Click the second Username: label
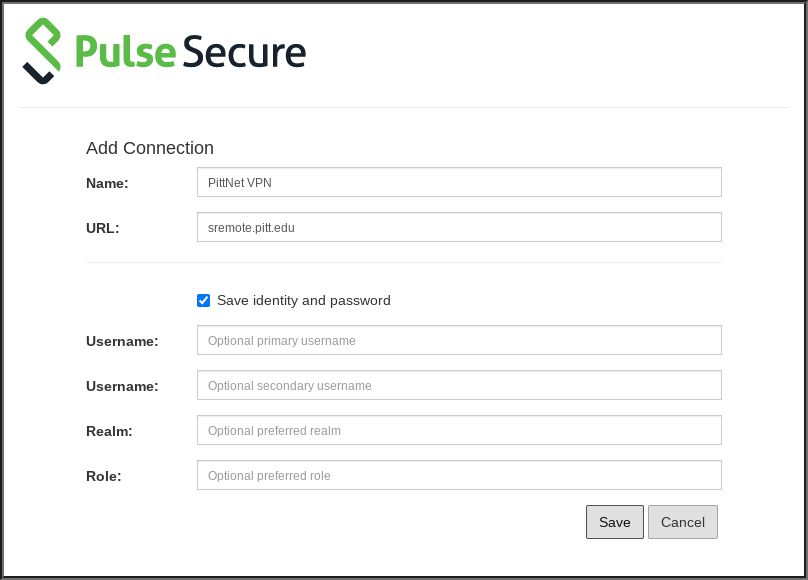 [x=122, y=386]
